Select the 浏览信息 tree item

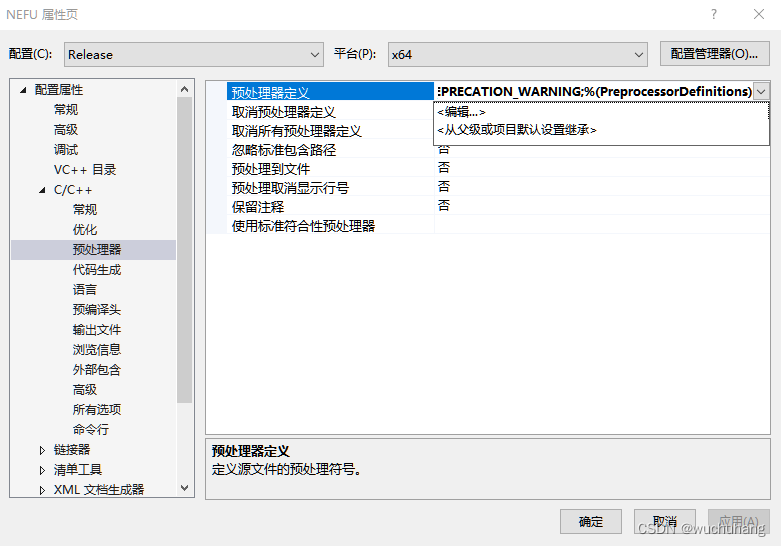[x=97, y=349]
